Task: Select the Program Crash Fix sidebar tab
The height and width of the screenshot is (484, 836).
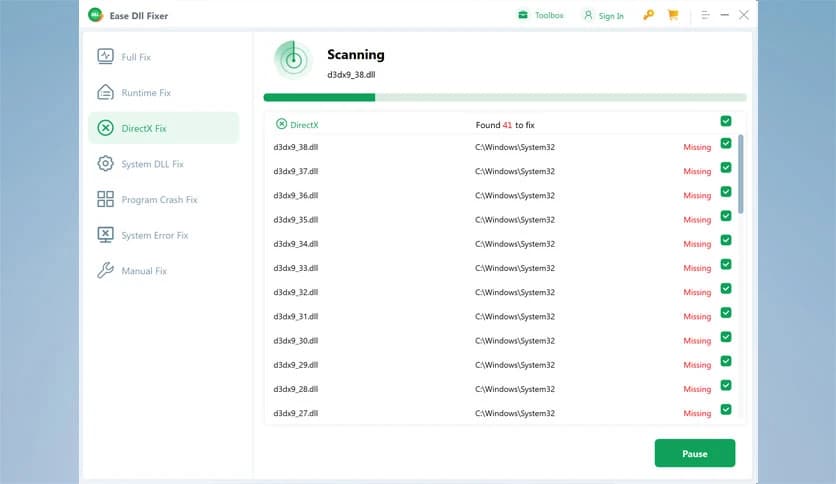Action: pyautogui.click(x=164, y=199)
